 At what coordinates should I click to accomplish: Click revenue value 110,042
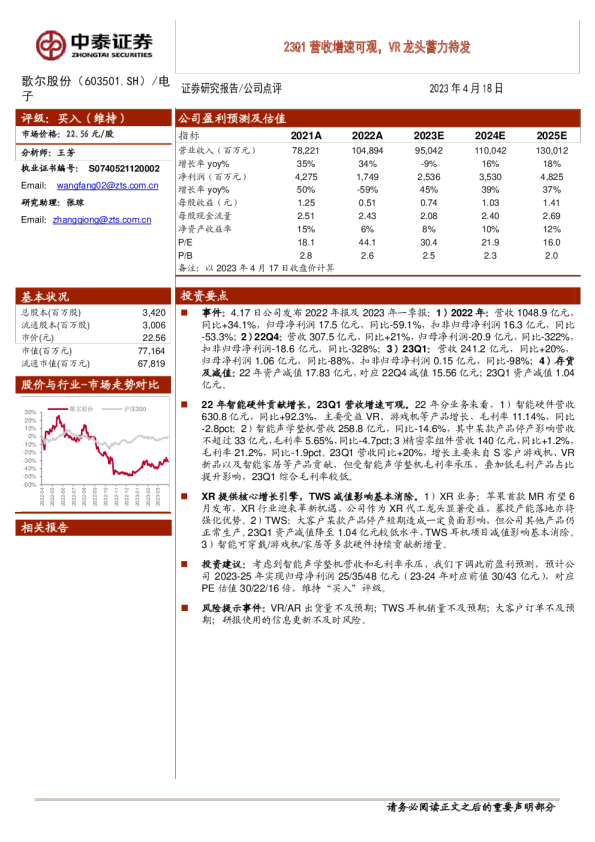pyautogui.click(x=490, y=151)
